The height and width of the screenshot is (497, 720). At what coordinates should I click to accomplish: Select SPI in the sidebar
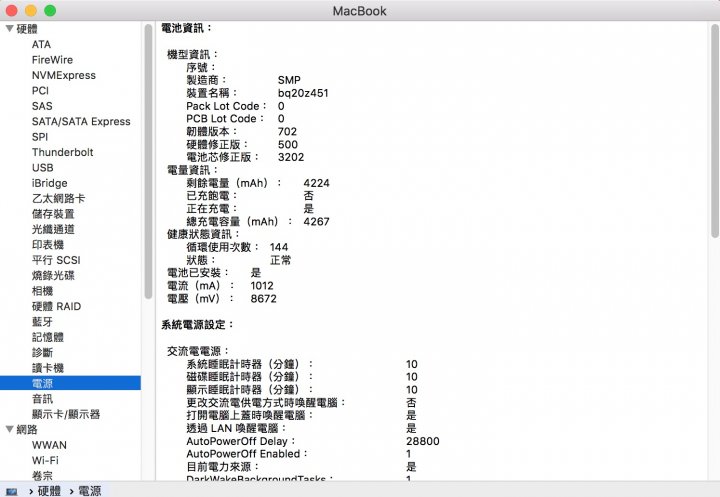(x=40, y=137)
